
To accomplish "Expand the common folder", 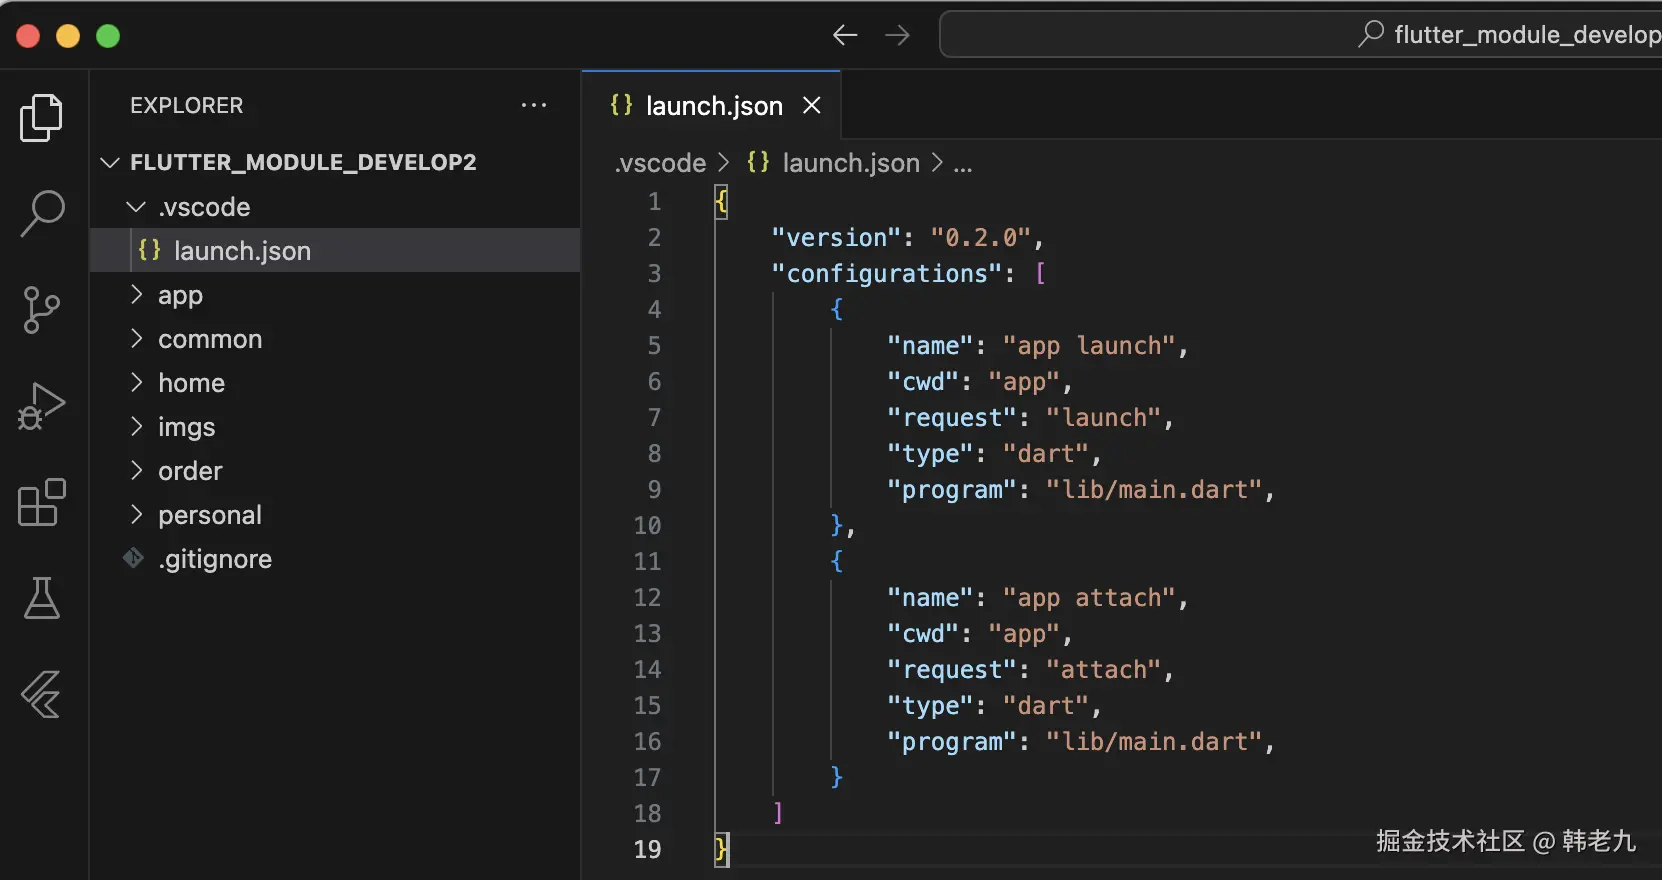I will tap(209, 339).
